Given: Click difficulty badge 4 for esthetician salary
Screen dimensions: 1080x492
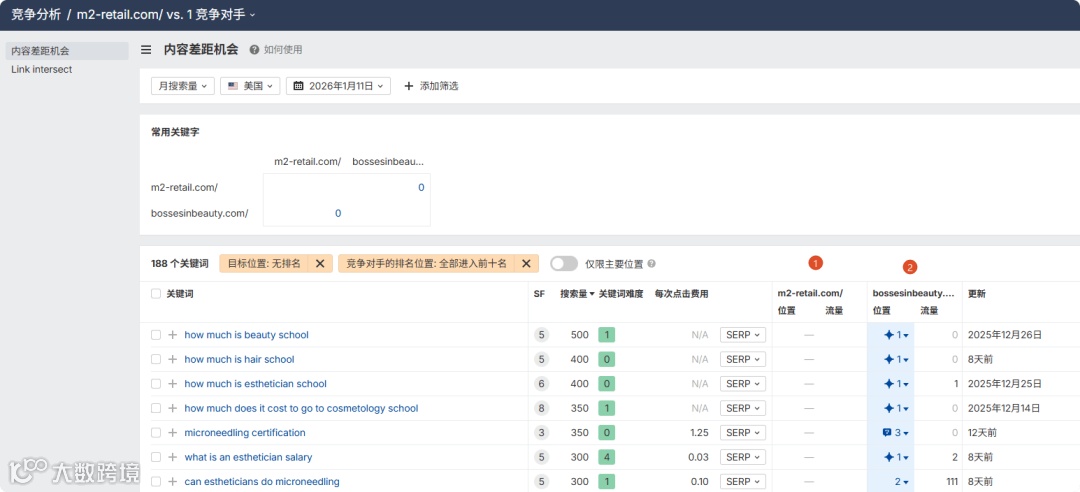Looking at the screenshot, I should pyautogui.click(x=607, y=457).
